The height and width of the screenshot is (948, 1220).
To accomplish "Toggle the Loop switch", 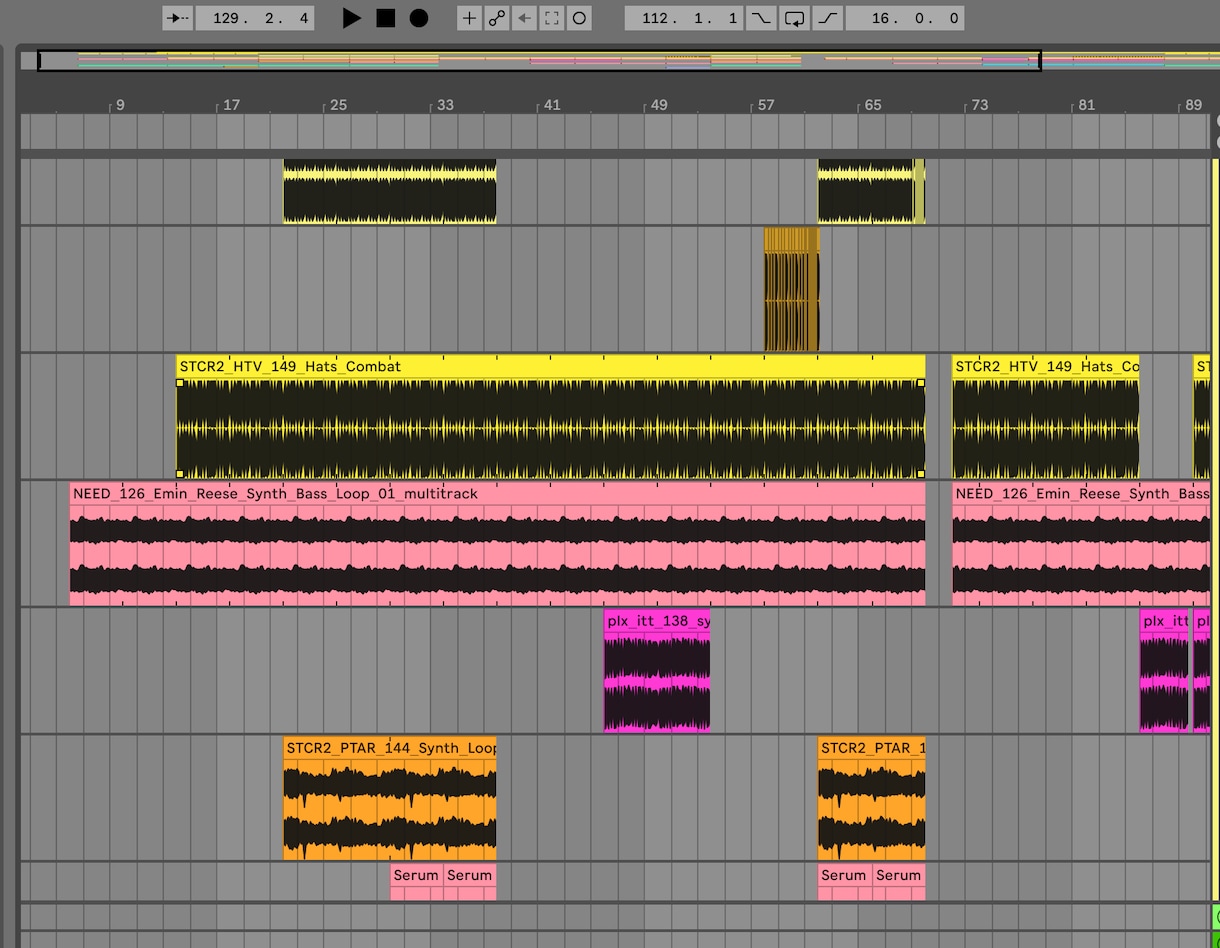I will pyautogui.click(x=795, y=18).
